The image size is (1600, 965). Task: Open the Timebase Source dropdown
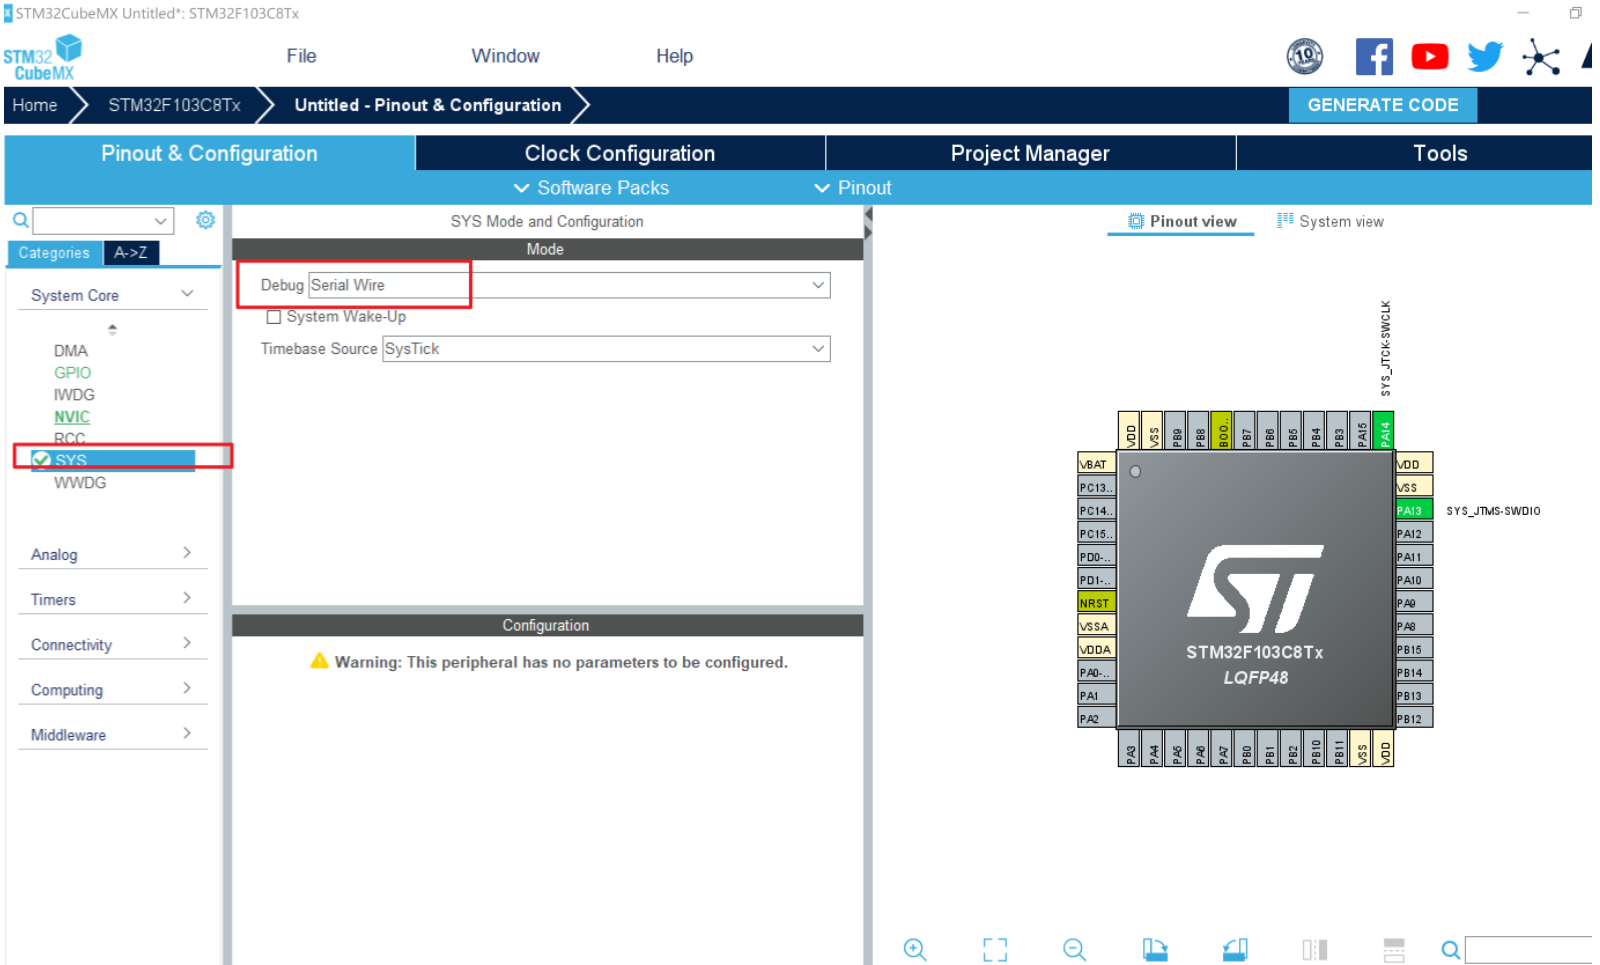(606, 349)
